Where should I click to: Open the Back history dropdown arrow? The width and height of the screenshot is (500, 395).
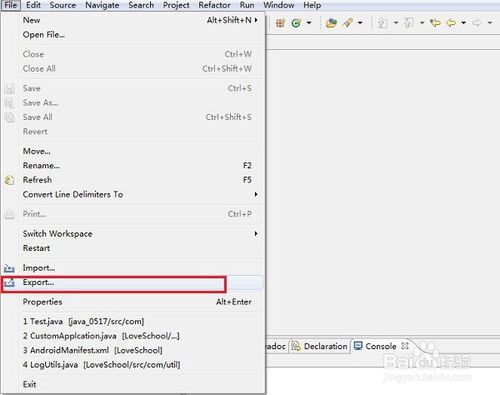463,23
